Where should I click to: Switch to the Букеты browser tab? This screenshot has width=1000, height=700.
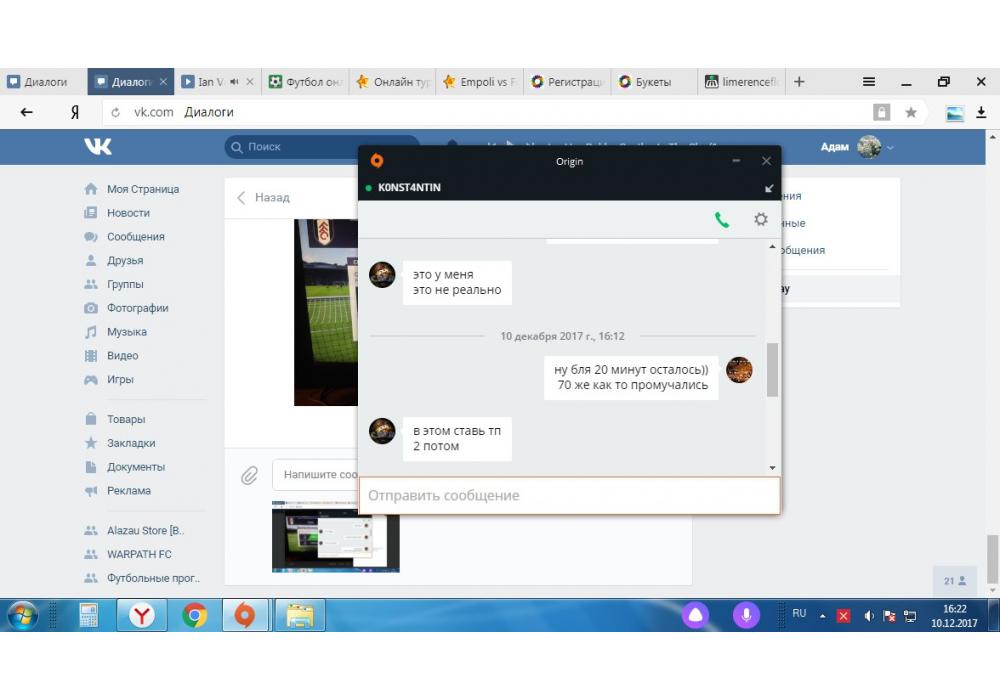(654, 82)
